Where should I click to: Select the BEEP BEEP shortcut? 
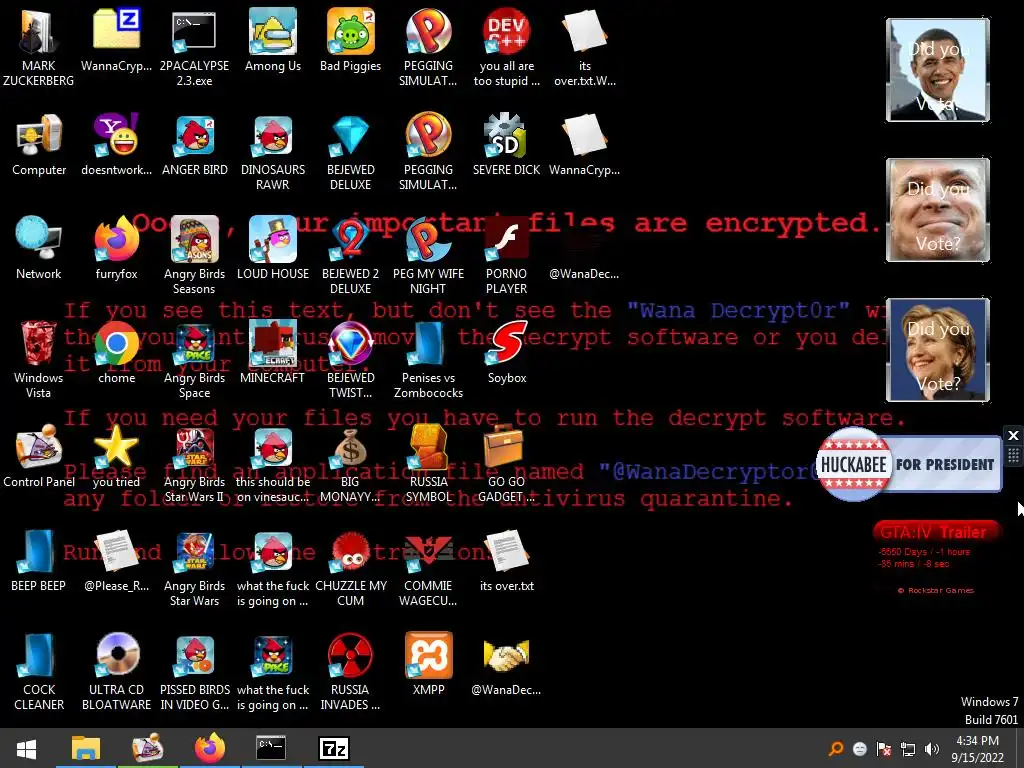pos(39,560)
